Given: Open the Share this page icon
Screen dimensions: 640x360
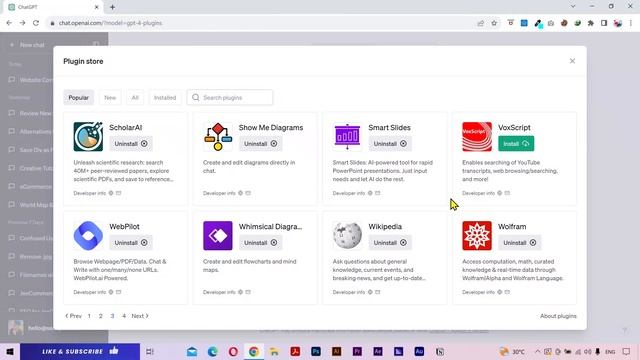Looking at the screenshot, I should click(481, 23).
